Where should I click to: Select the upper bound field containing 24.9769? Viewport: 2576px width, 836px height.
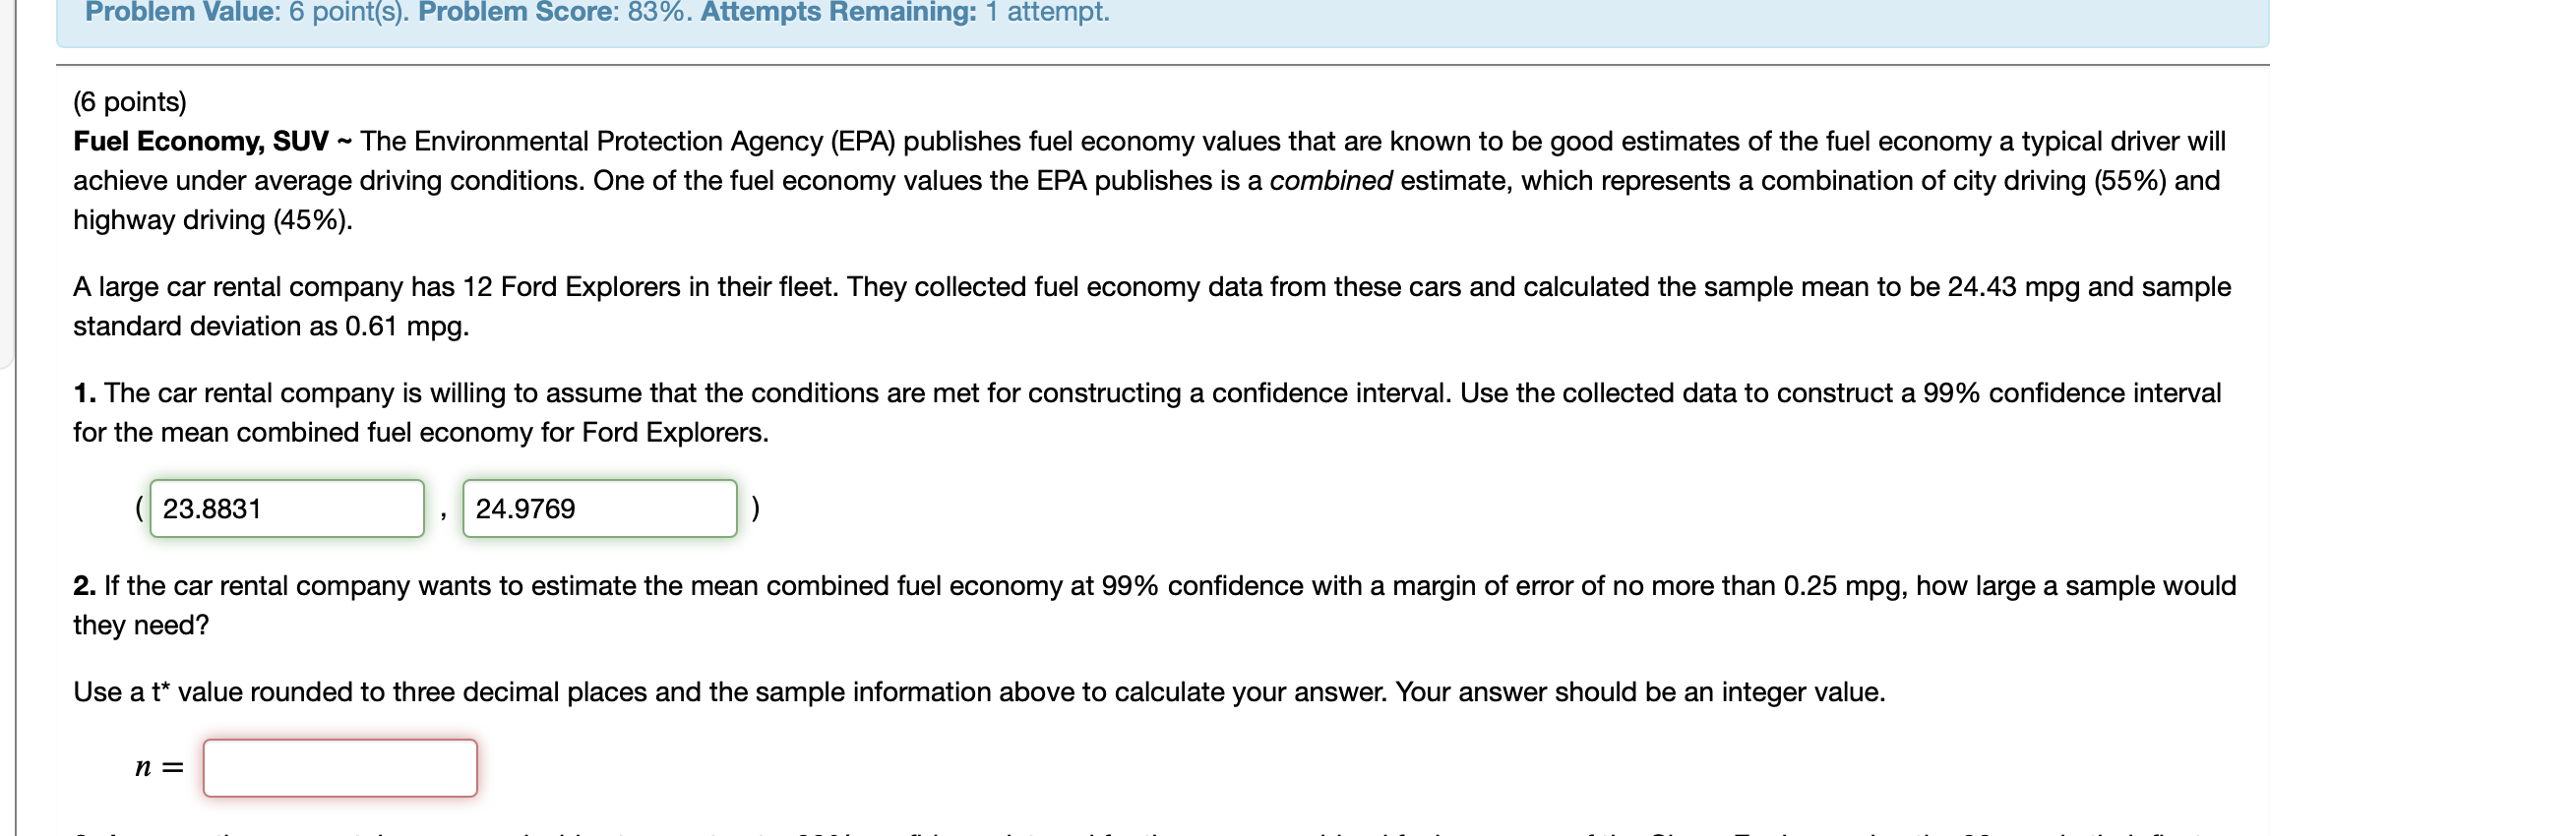pyautogui.click(x=600, y=509)
